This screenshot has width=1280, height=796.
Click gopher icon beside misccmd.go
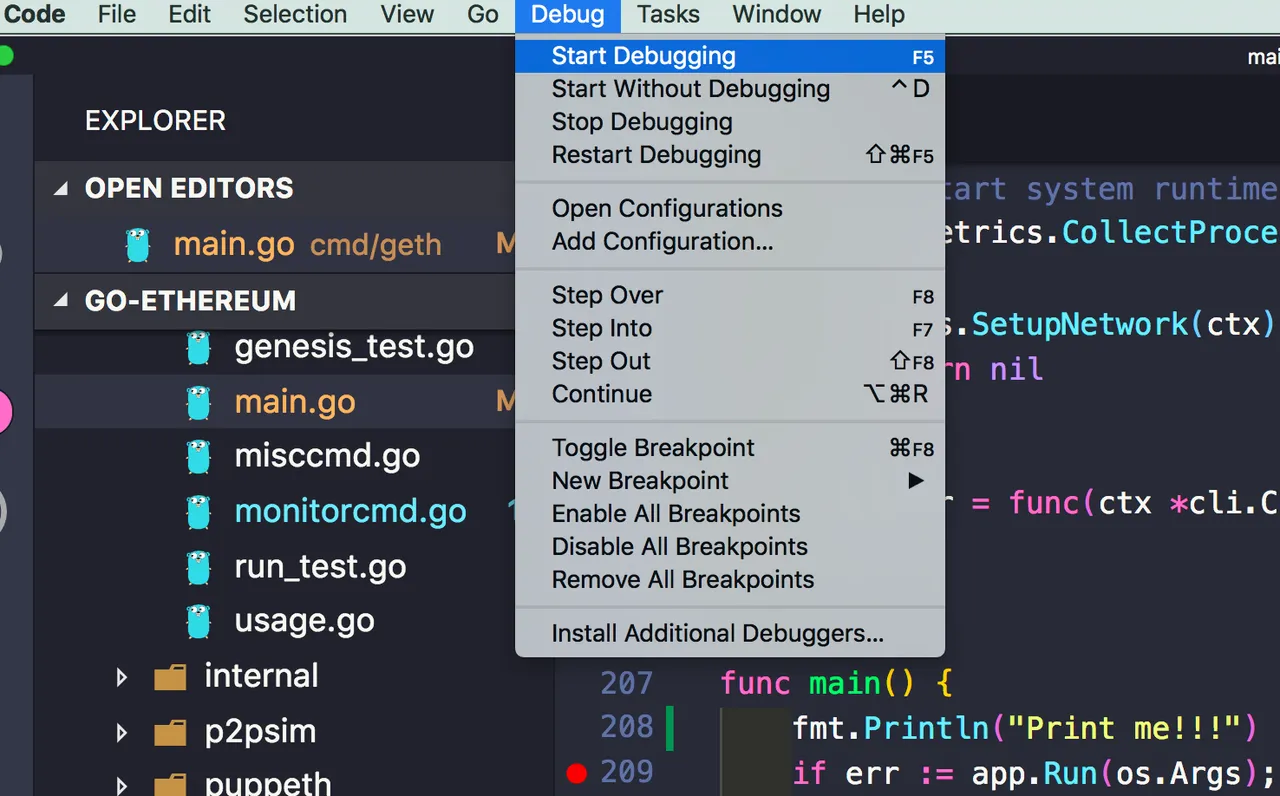pos(199,456)
